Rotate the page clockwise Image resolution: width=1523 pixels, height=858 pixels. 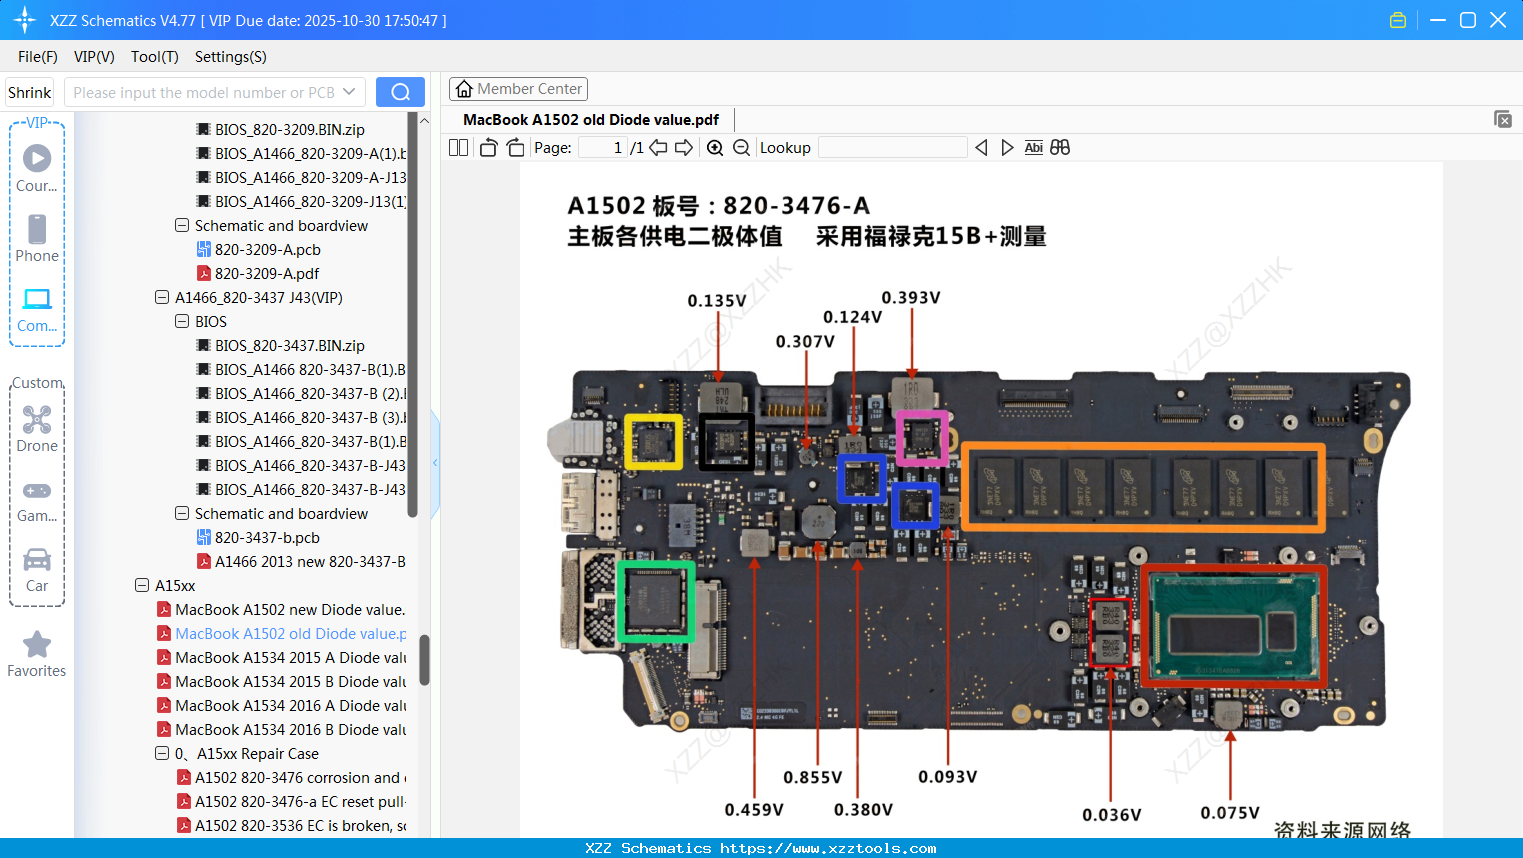point(515,148)
